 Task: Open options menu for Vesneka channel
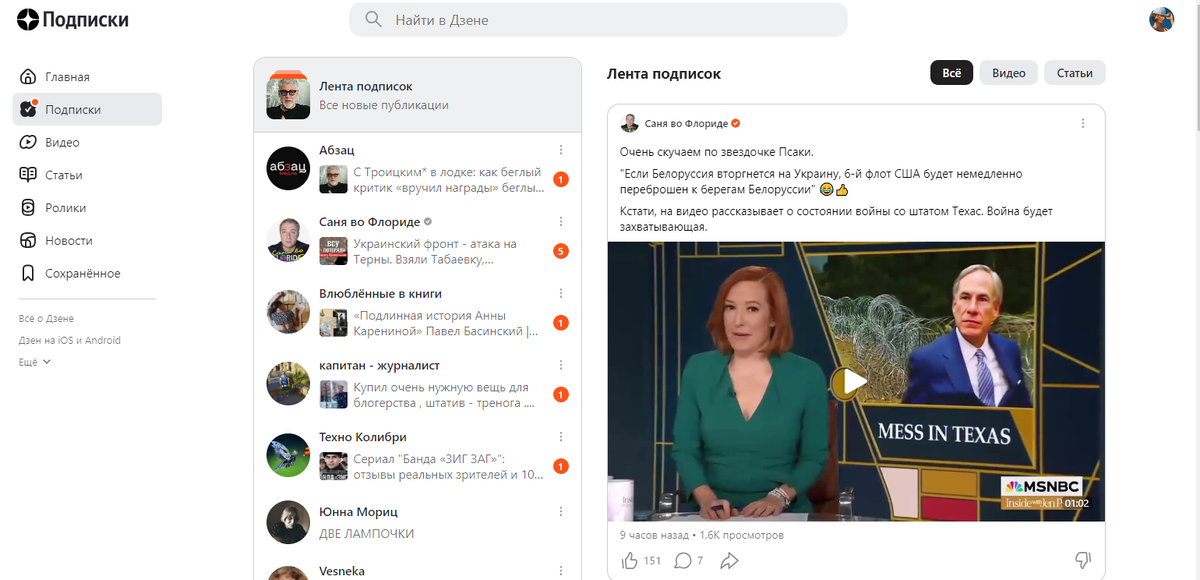[x=561, y=571]
